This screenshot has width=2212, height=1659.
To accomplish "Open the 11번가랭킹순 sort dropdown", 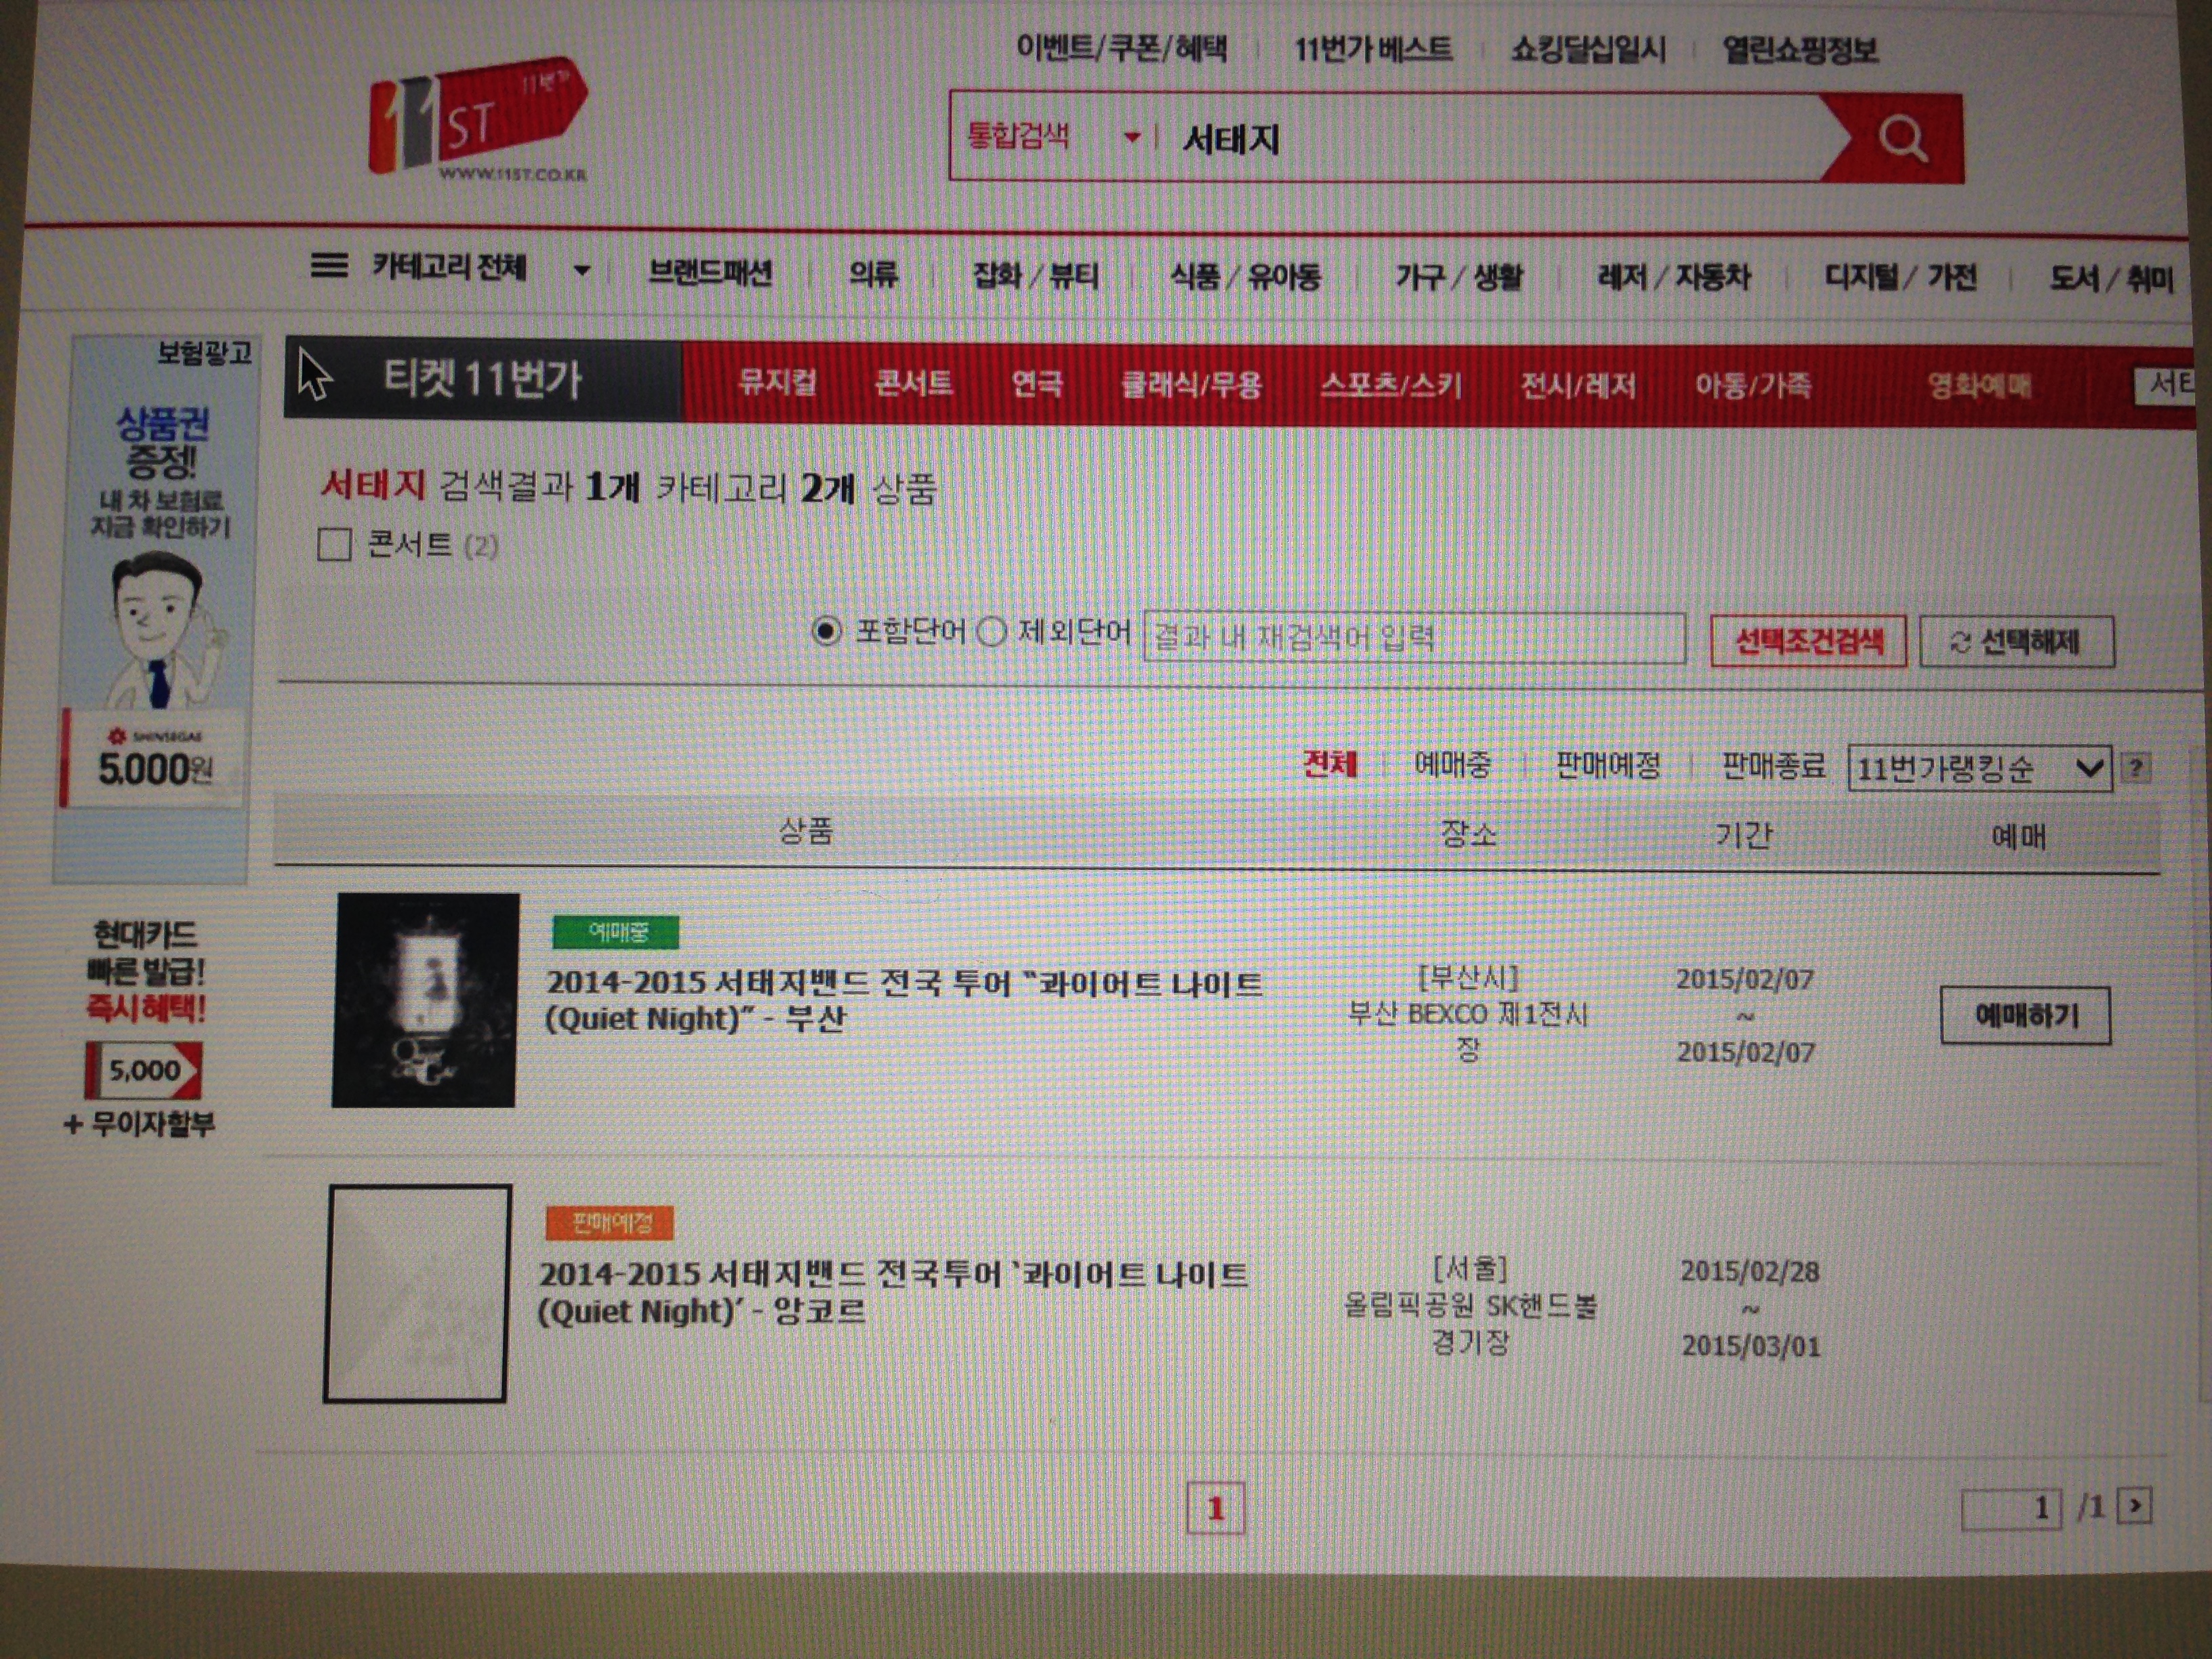I will [1979, 769].
